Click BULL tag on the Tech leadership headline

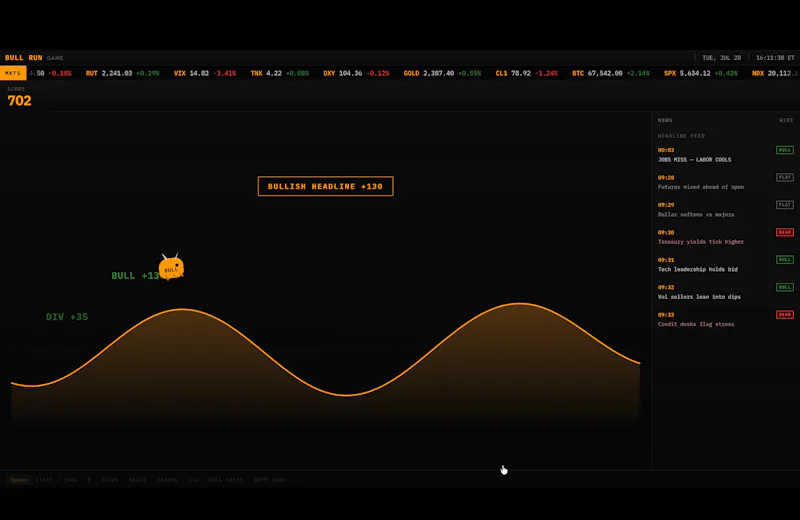tap(785, 260)
